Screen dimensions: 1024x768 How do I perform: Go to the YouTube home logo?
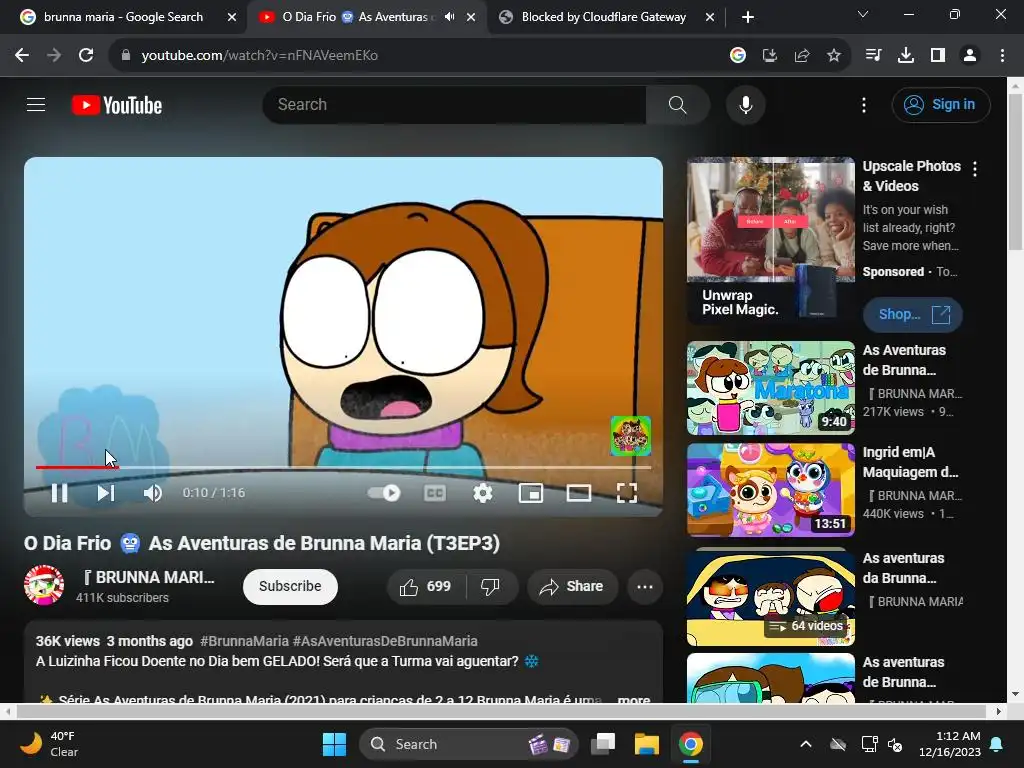pyautogui.click(x=117, y=105)
